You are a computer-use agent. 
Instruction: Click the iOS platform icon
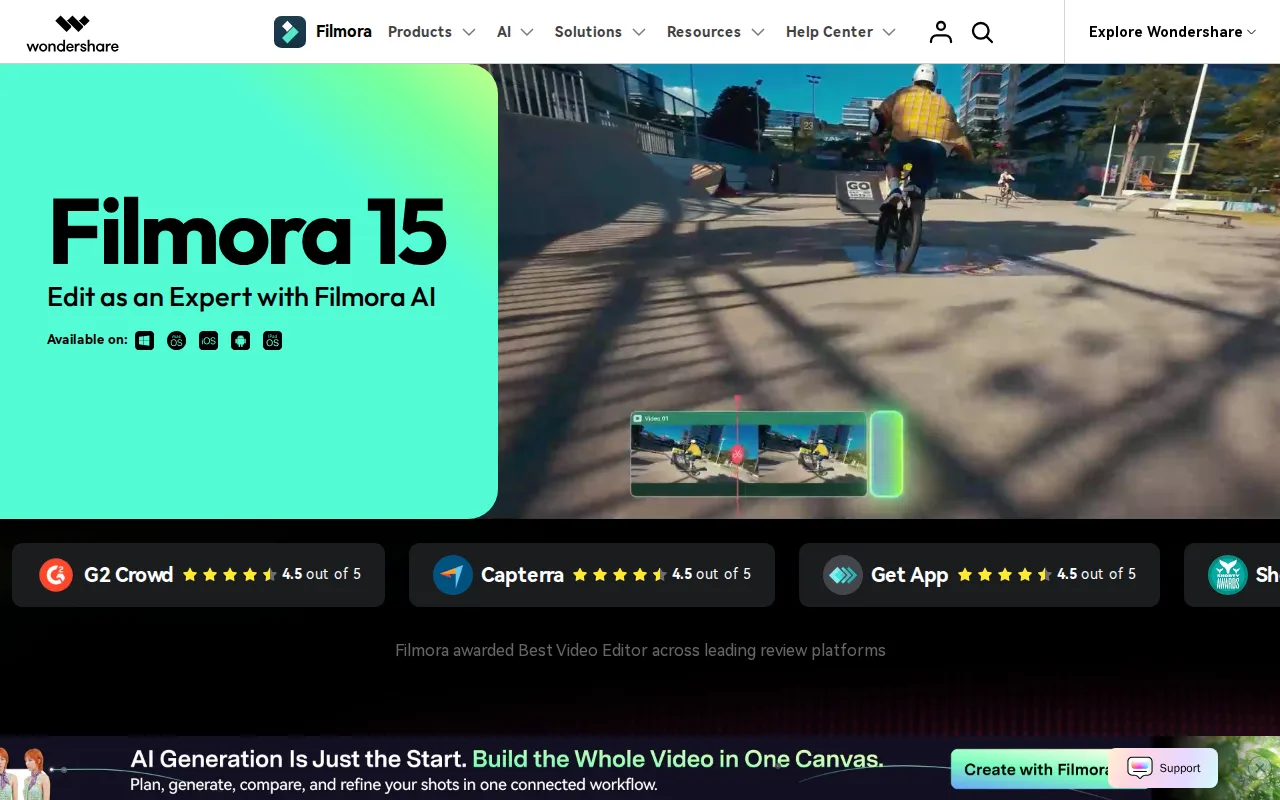click(x=208, y=341)
